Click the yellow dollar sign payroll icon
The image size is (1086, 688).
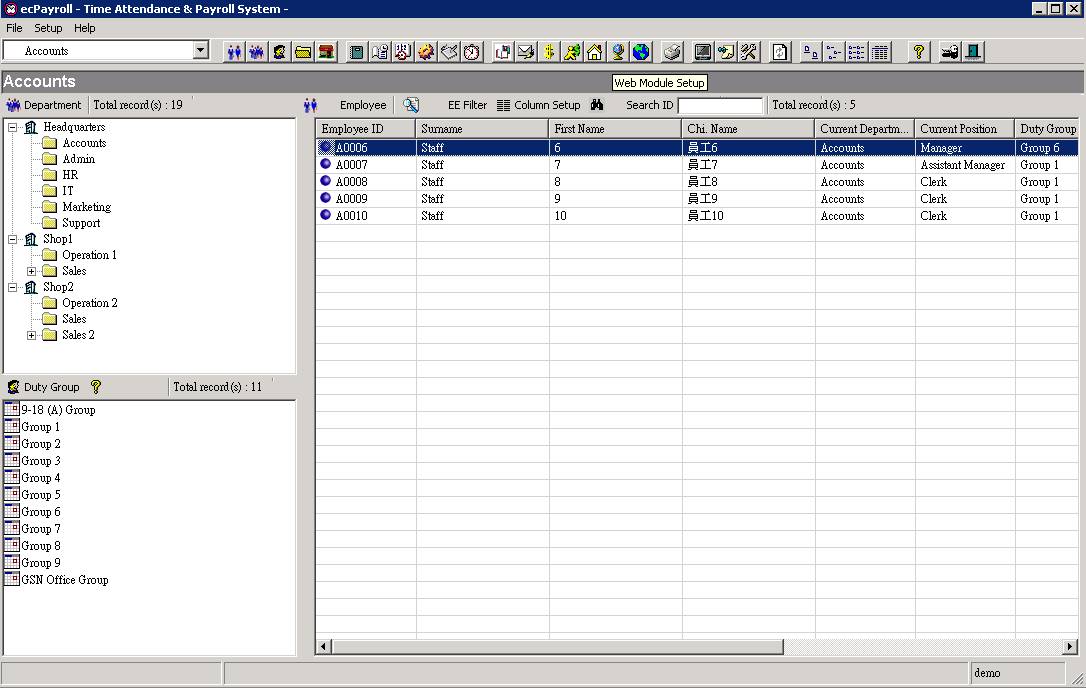[x=549, y=52]
